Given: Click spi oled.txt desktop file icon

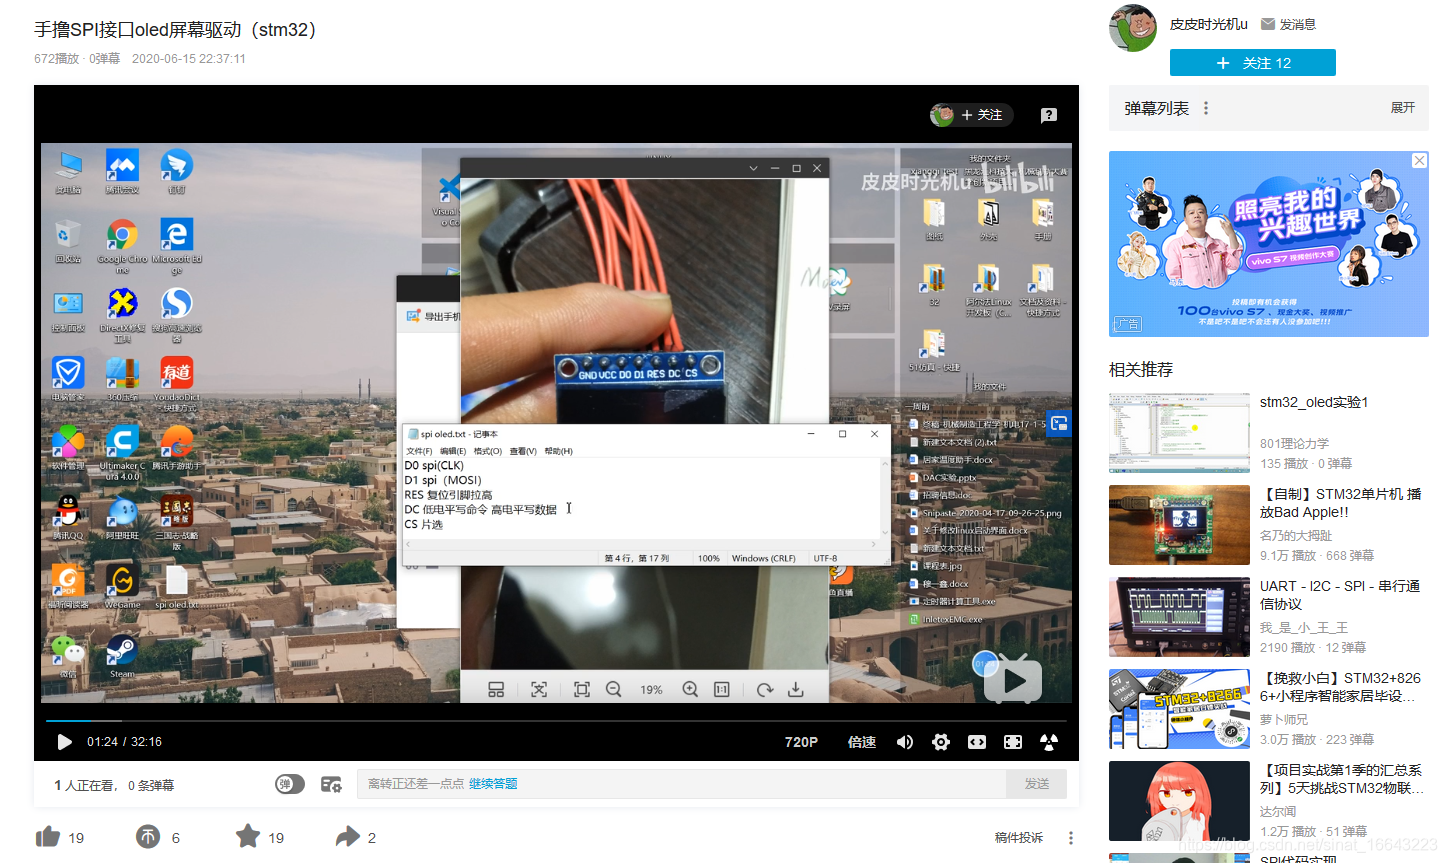Looking at the screenshot, I should click(176, 587).
